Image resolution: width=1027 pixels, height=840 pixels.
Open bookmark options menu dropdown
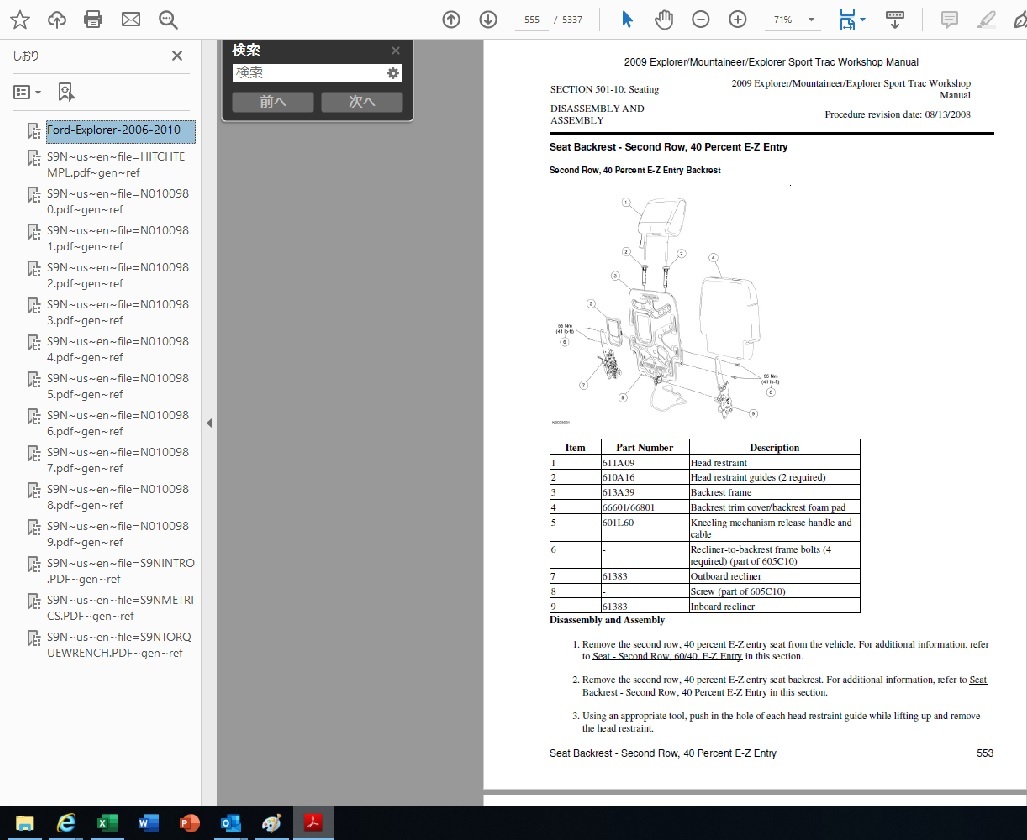pos(28,92)
